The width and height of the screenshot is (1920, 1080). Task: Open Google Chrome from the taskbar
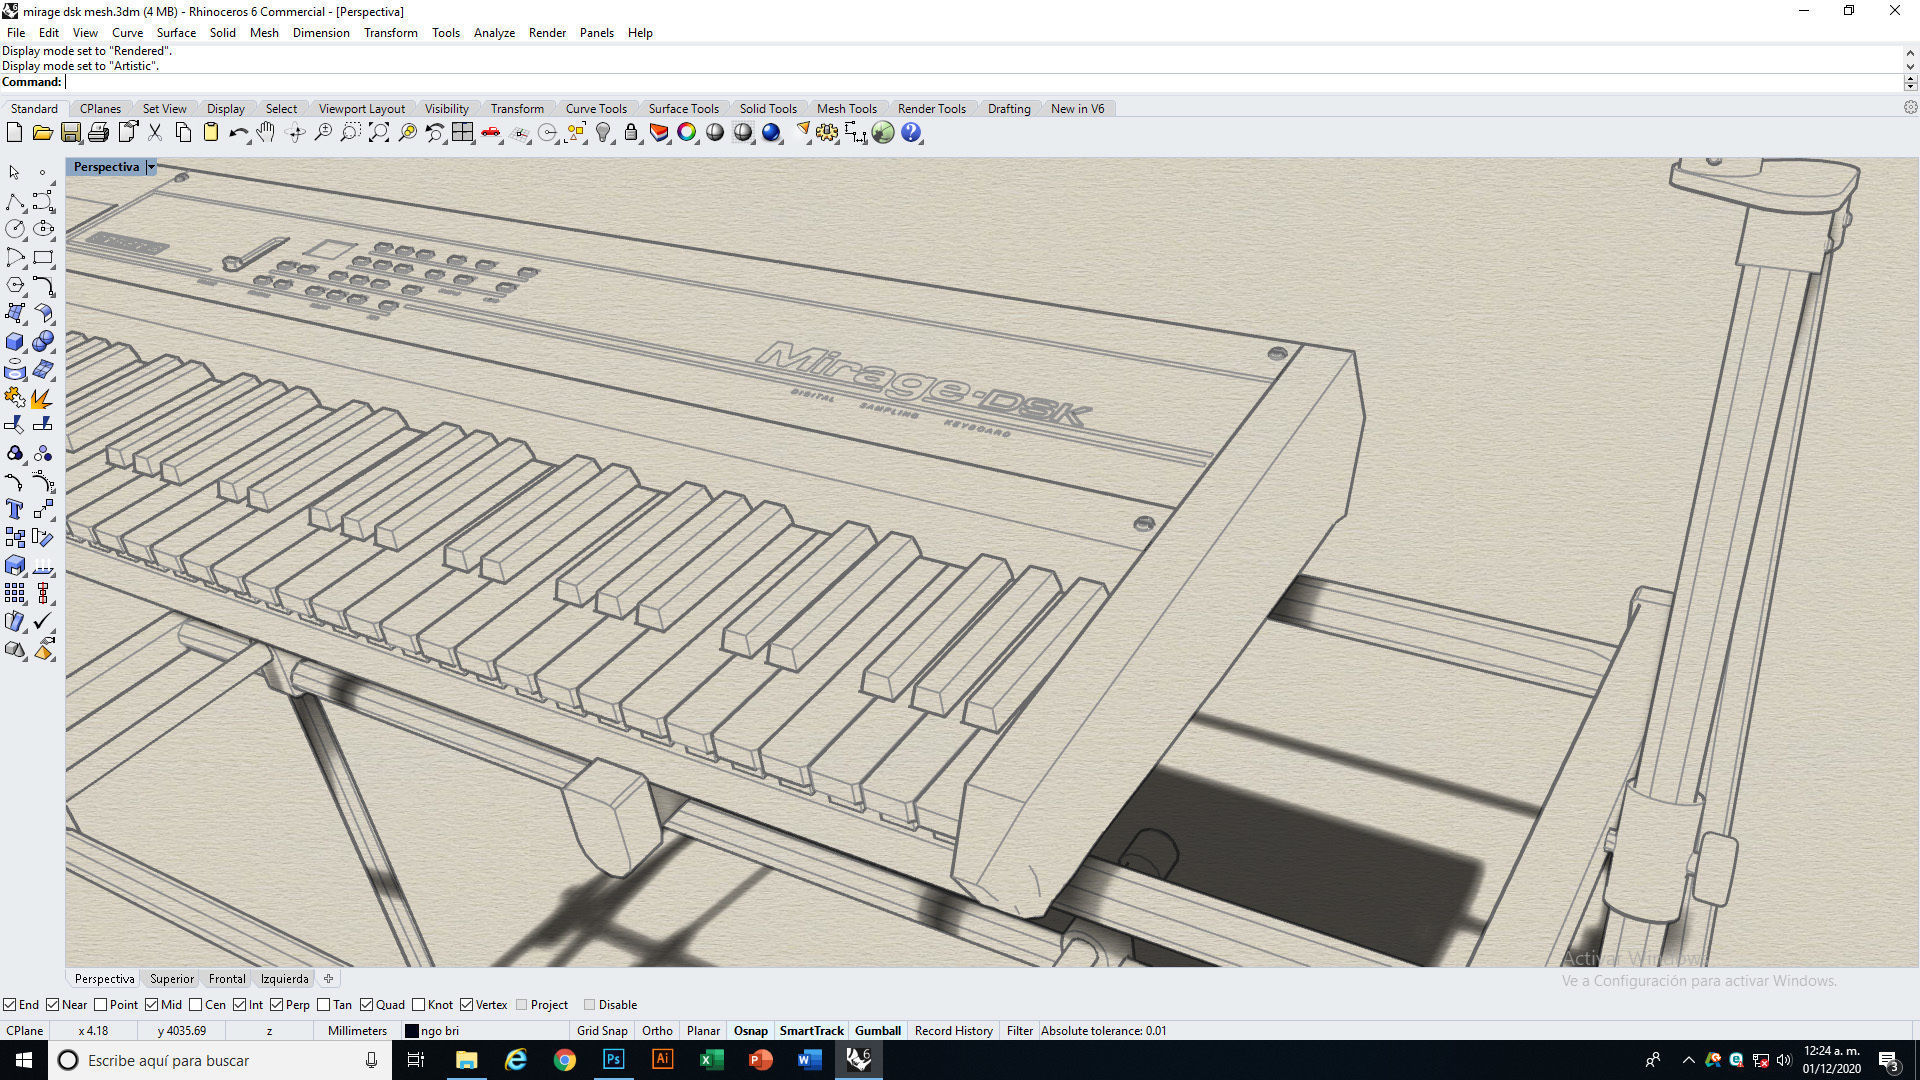pyautogui.click(x=565, y=1060)
